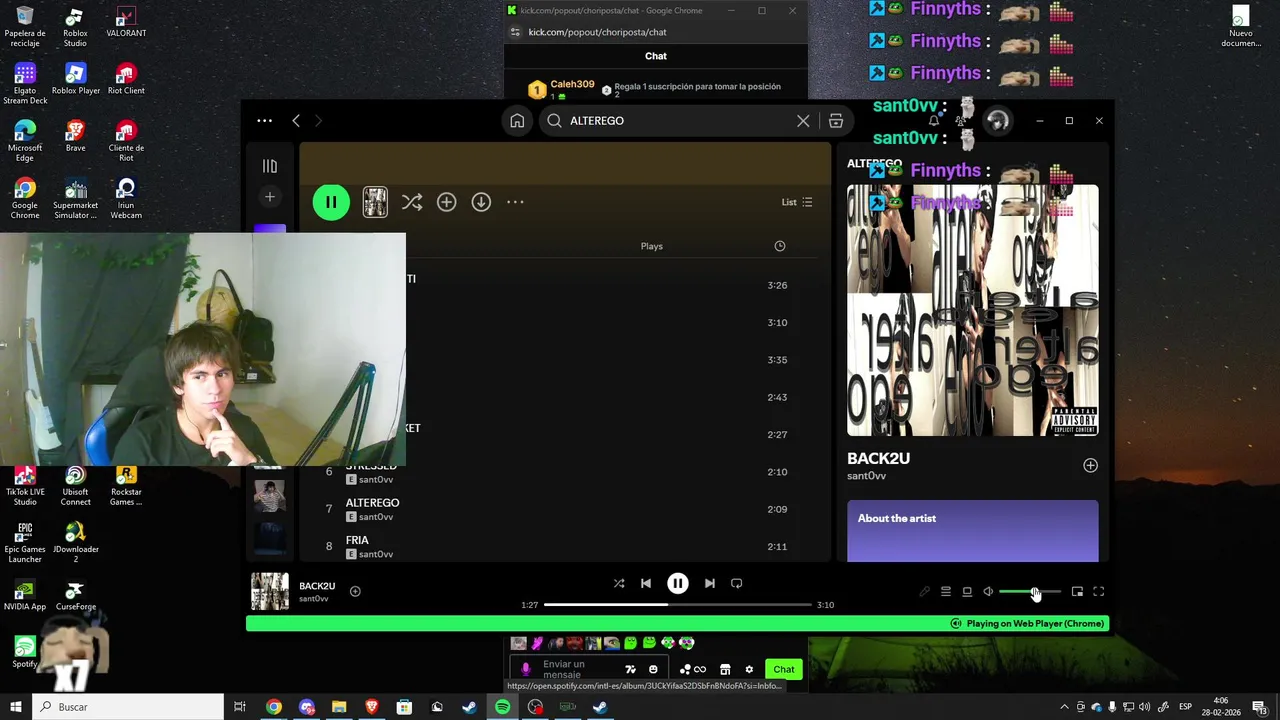Seek within the song progress bar
Viewport: 1280px width, 720px height.
point(678,605)
